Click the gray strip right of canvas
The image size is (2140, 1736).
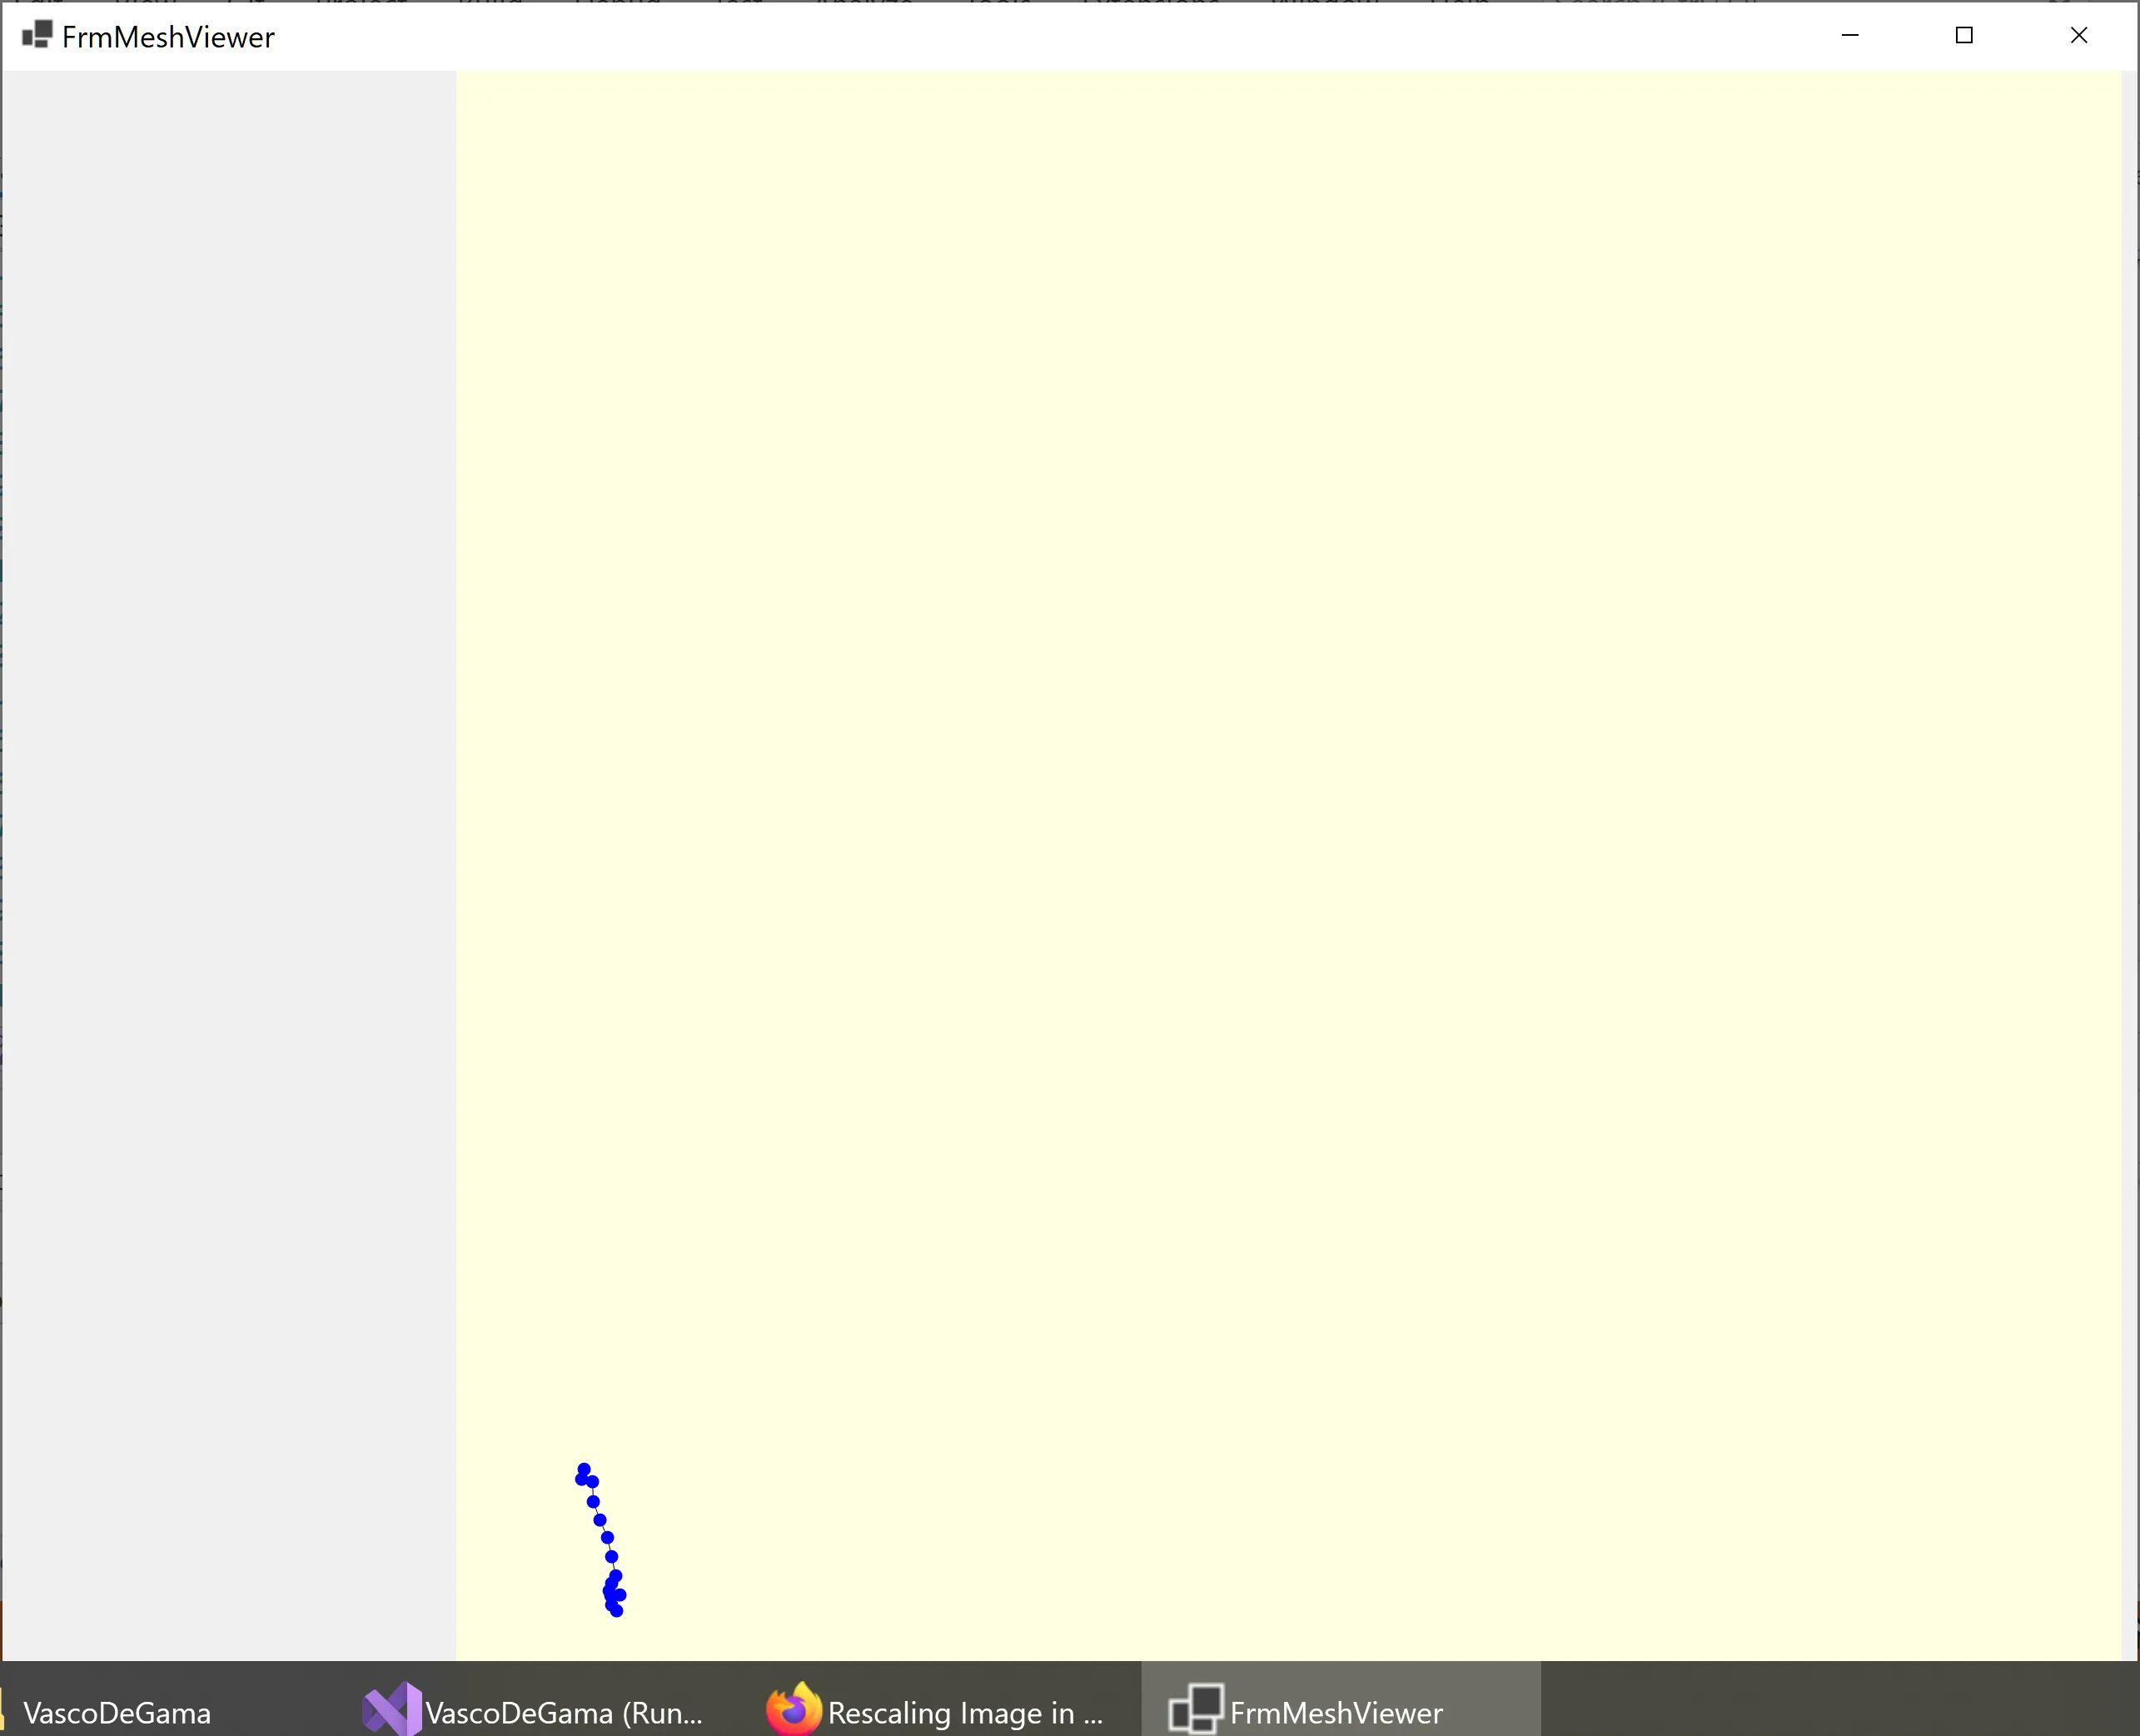[x=2130, y=860]
